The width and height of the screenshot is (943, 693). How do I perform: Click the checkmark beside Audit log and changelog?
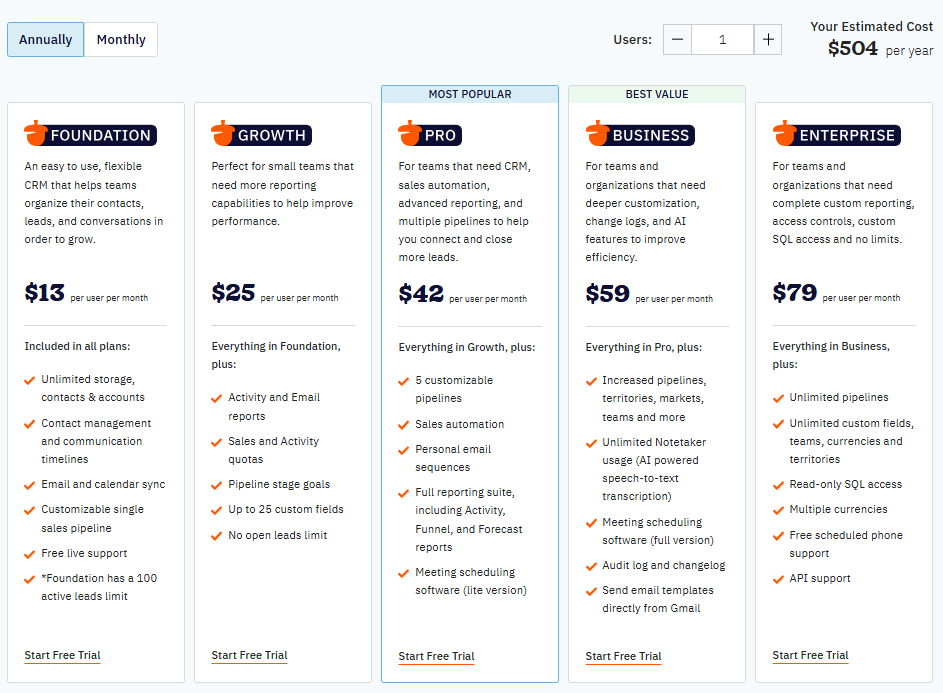coord(590,565)
